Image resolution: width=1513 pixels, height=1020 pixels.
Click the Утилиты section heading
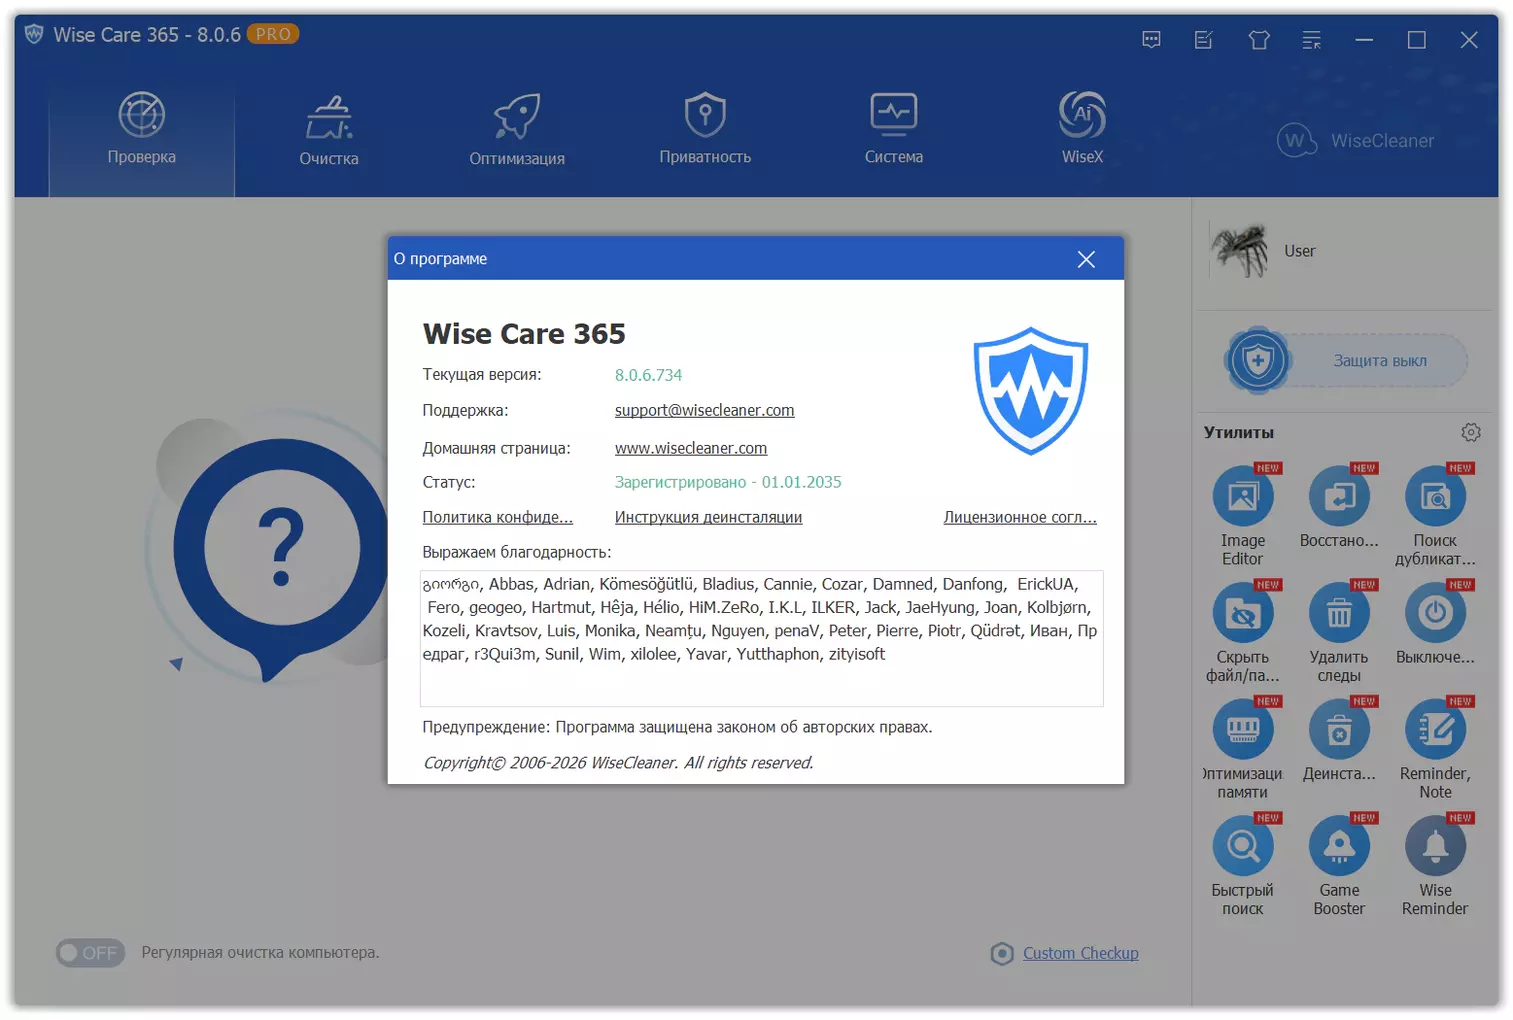pyautogui.click(x=1238, y=433)
